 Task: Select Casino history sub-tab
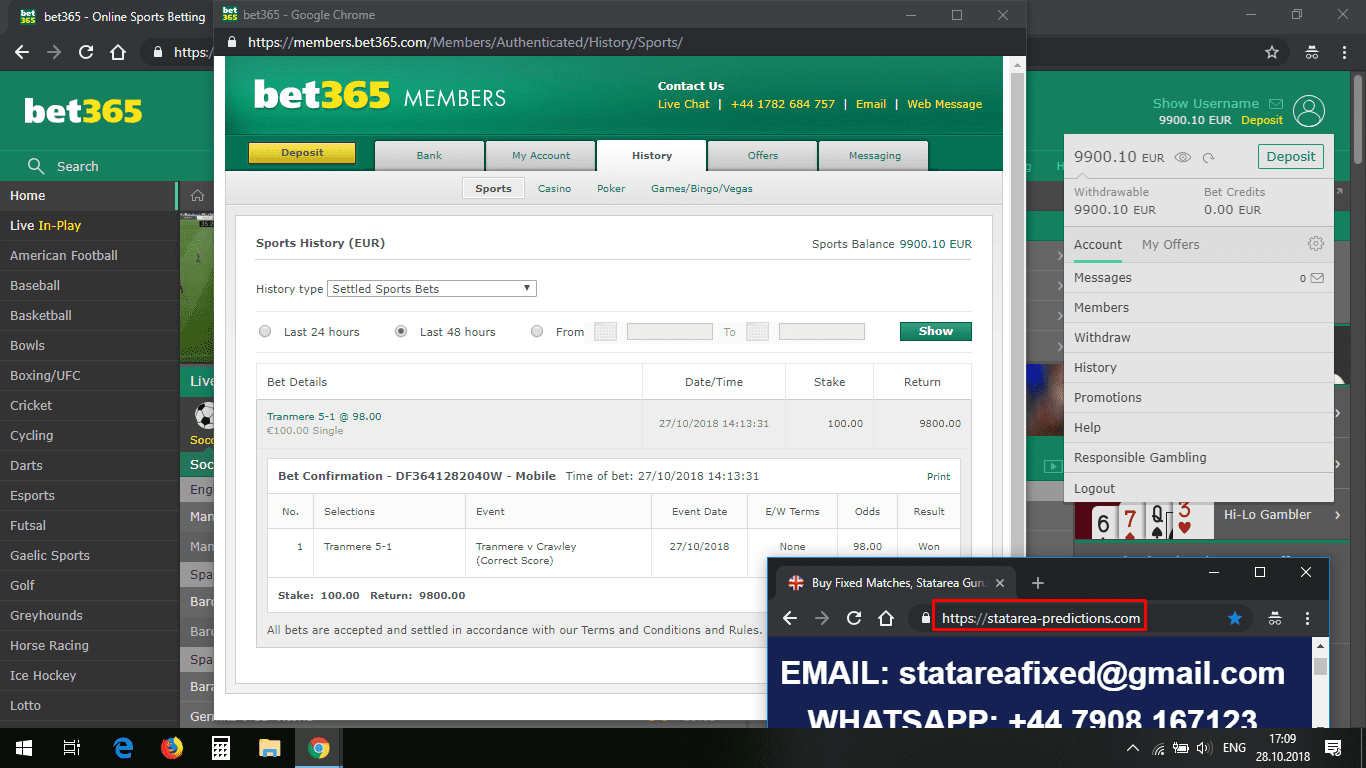pyautogui.click(x=554, y=188)
